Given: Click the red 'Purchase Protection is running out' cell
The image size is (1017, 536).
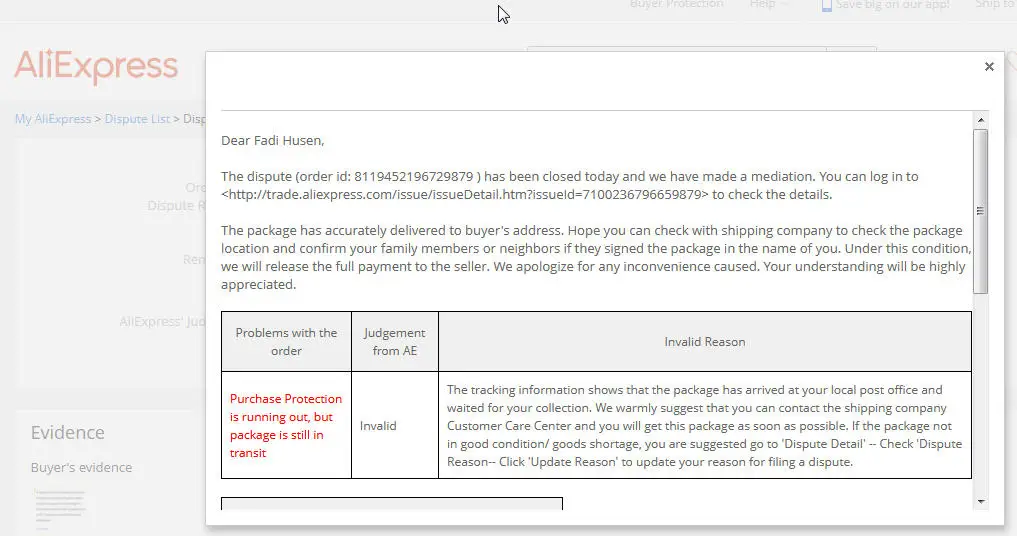Looking at the screenshot, I should [x=286, y=425].
